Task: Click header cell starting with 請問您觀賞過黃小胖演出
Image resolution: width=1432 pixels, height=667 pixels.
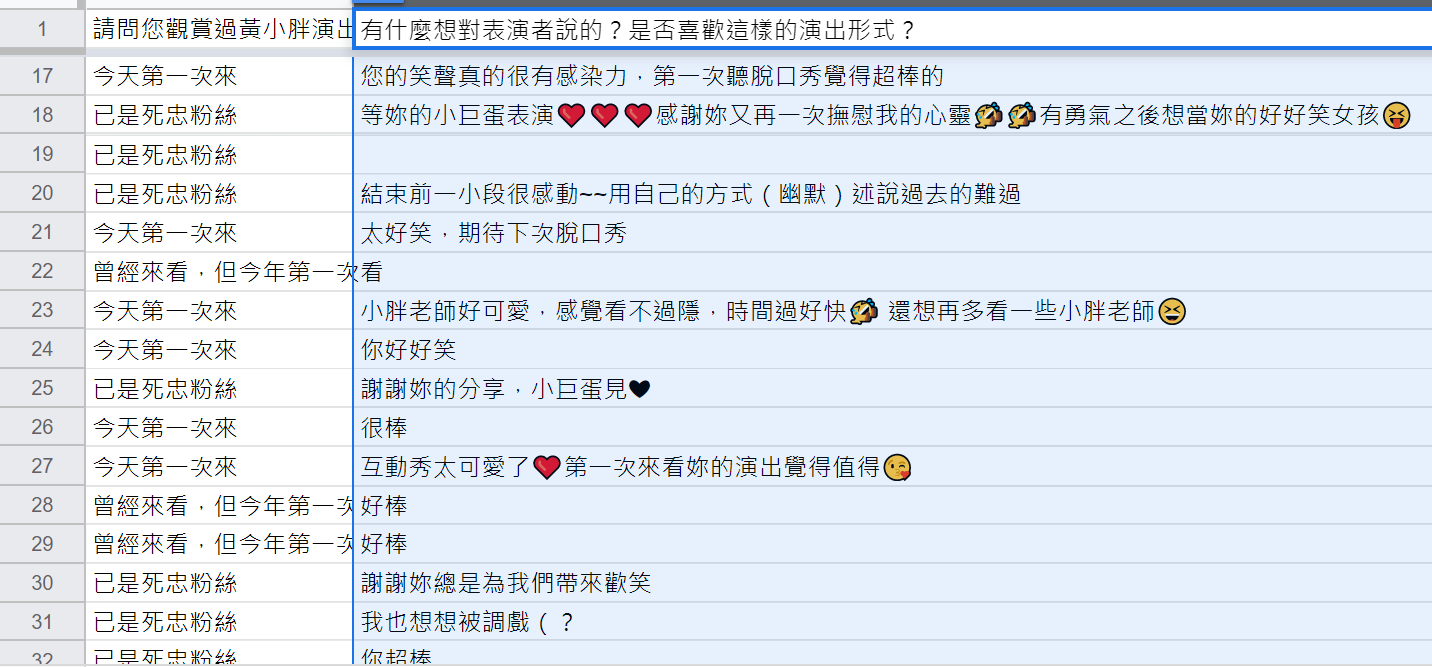Action: pos(220,29)
